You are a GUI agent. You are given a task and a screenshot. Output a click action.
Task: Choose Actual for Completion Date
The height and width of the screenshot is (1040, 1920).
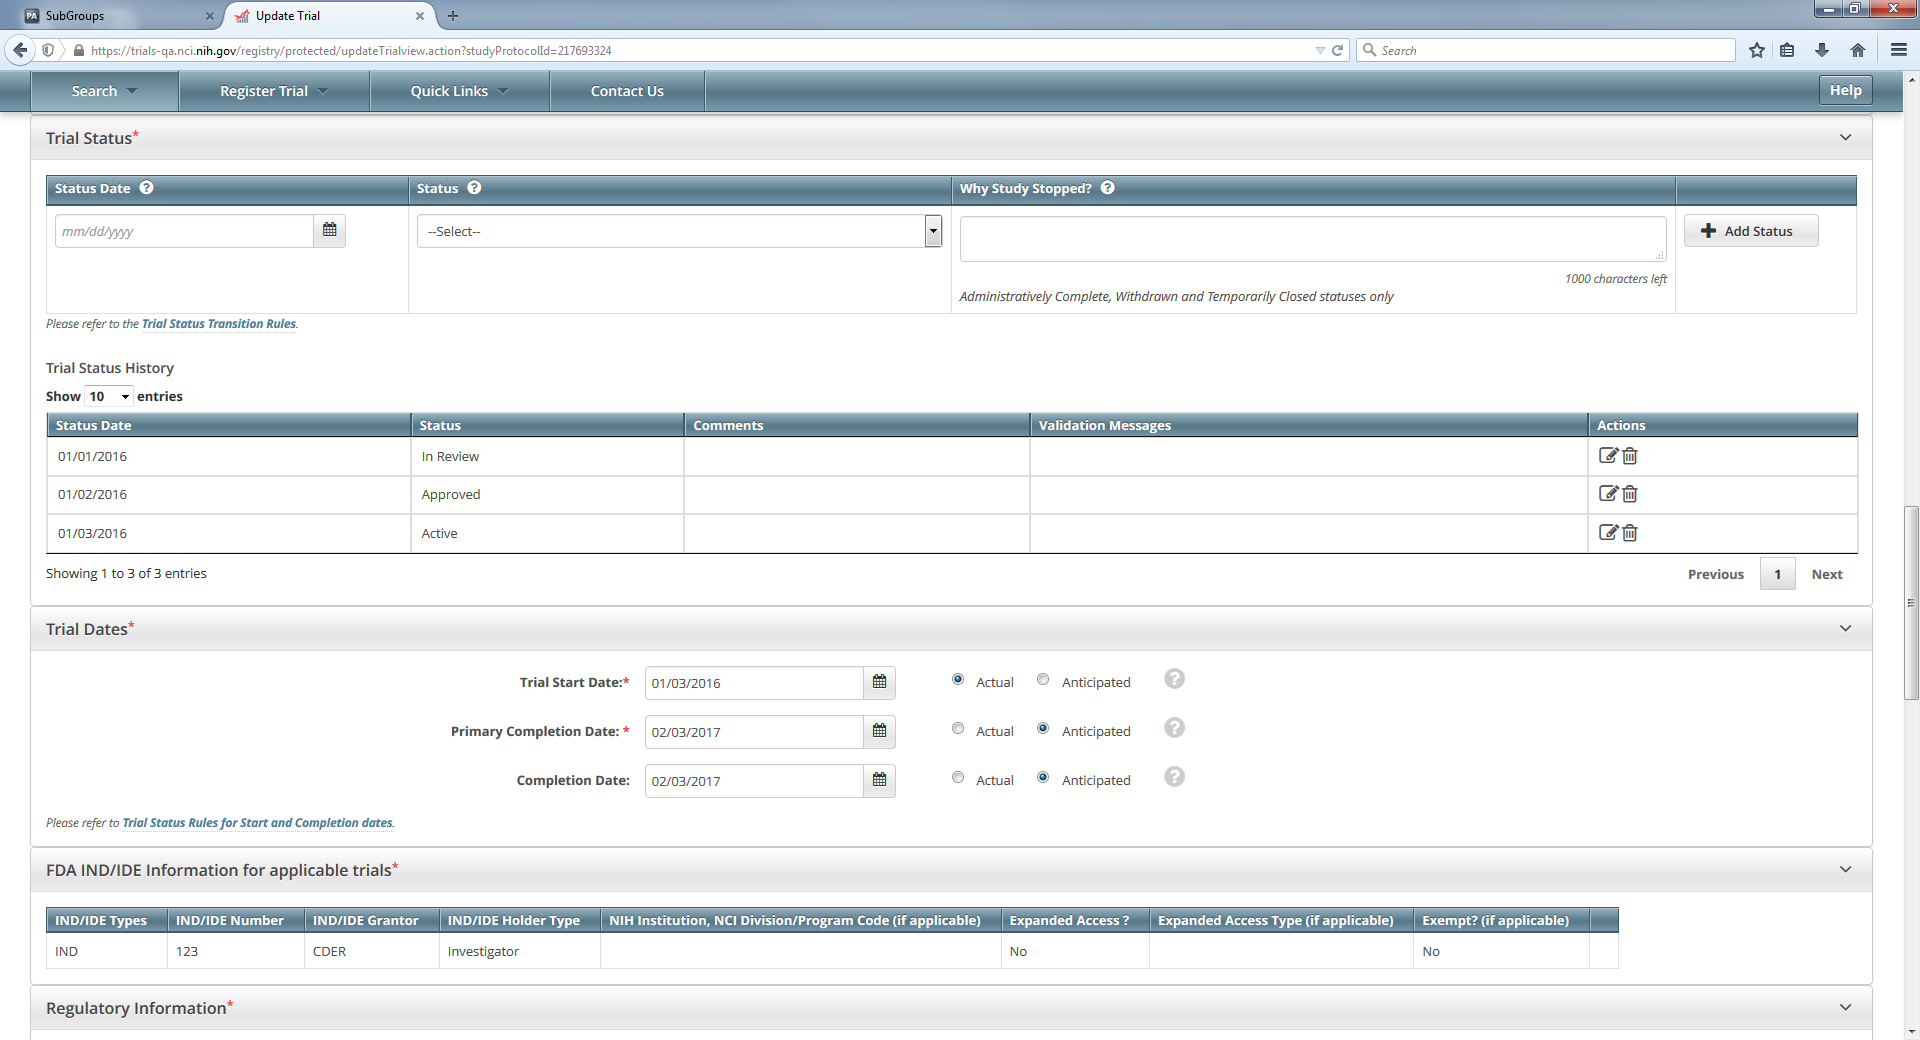(958, 778)
